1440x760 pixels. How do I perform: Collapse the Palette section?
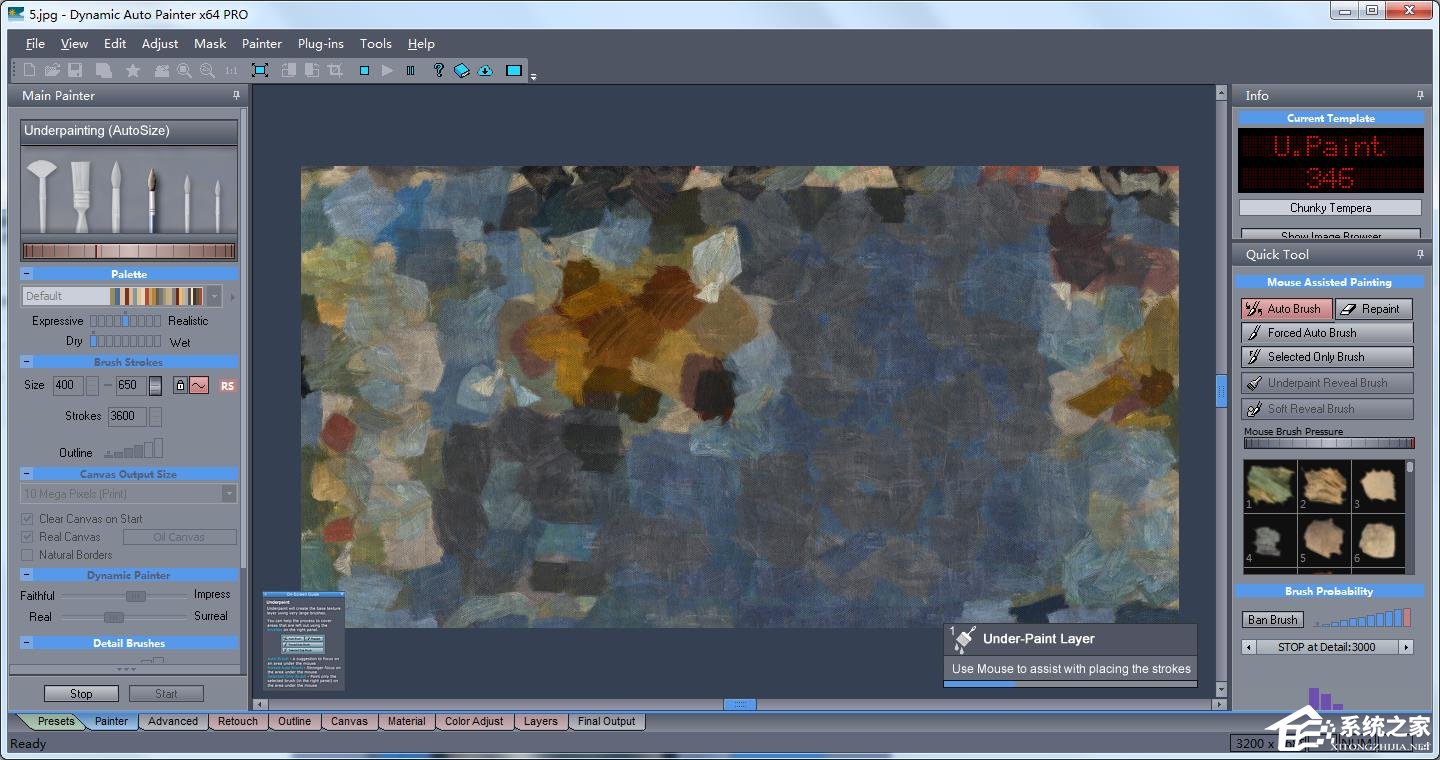tap(26, 274)
